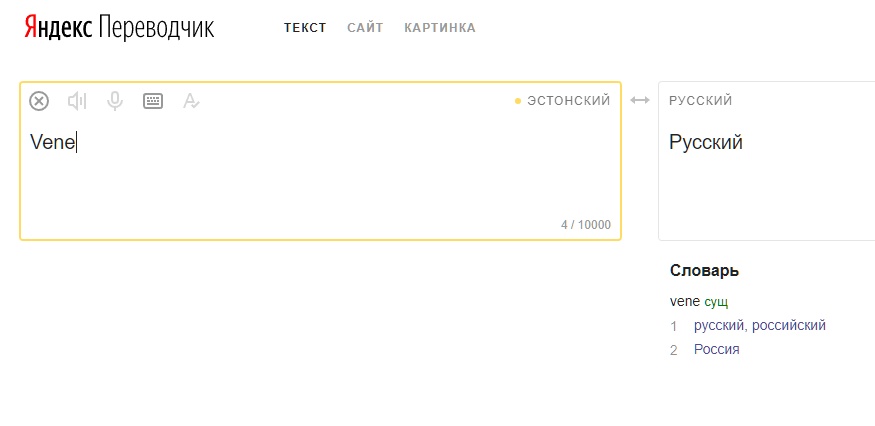Image resolution: width=875 pixels, height=426 pixels.
Task: Activate voice input microphone icon
Action: tap(115, 101)
